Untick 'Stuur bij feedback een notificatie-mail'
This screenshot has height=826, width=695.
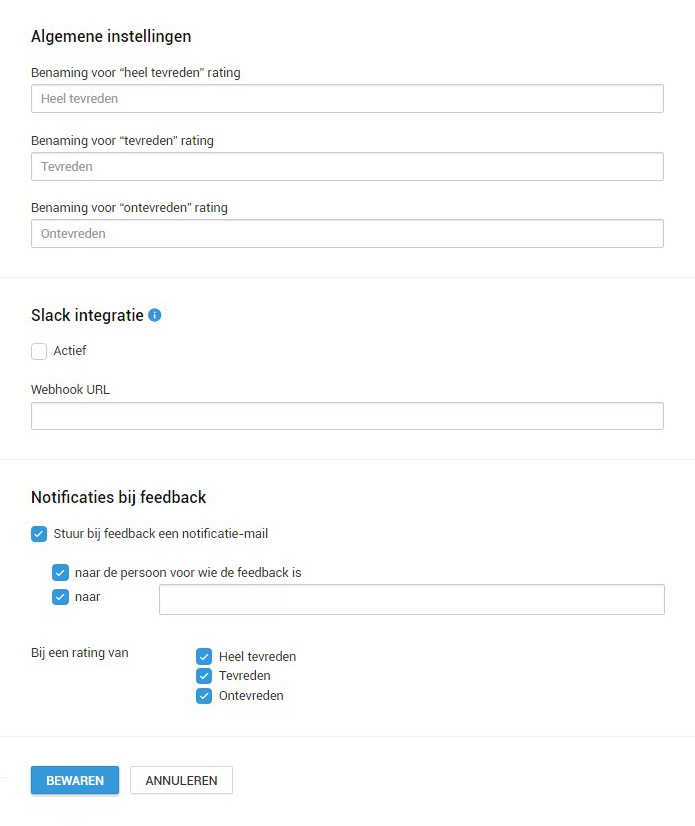[x=39, y=534]
